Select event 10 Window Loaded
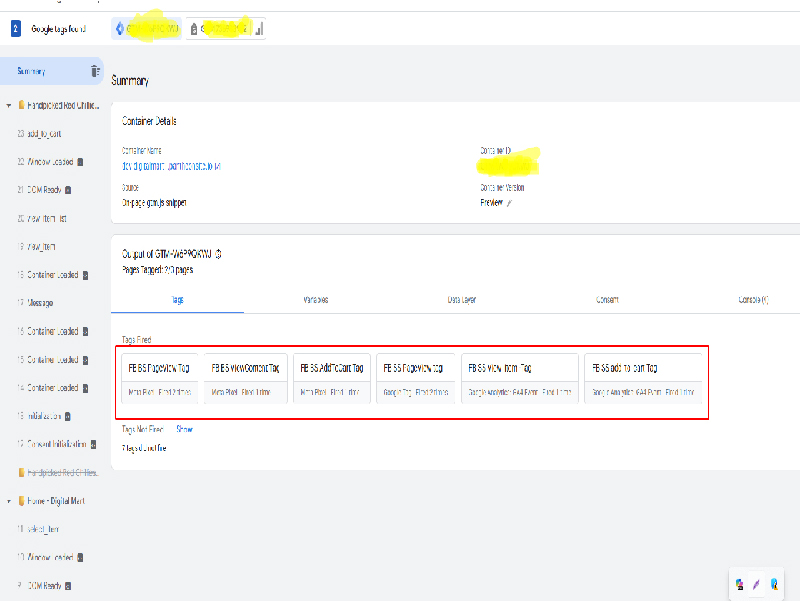Image resolution: width=800 pixels, height=601 pixels. click(x=45, y=557)
